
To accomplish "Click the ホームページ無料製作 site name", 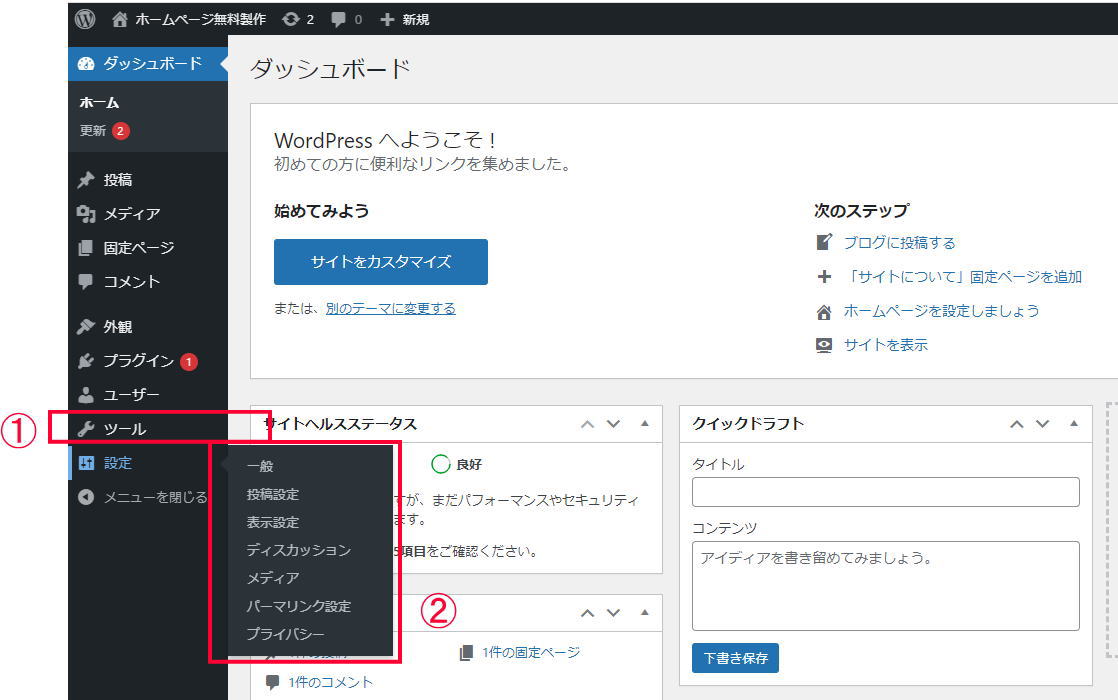I will (200, 19).
